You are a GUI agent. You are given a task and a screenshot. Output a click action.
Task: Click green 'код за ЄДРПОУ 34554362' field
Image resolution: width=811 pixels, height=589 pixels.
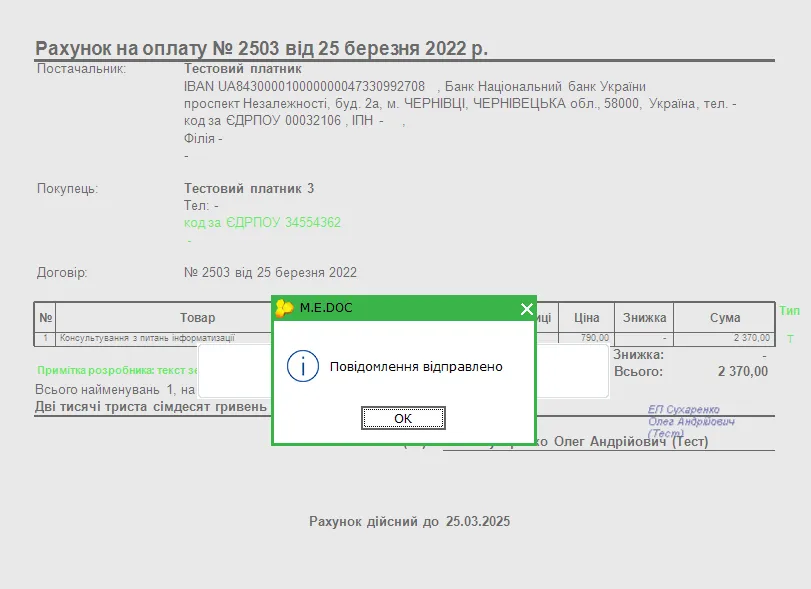coord(262,222)
